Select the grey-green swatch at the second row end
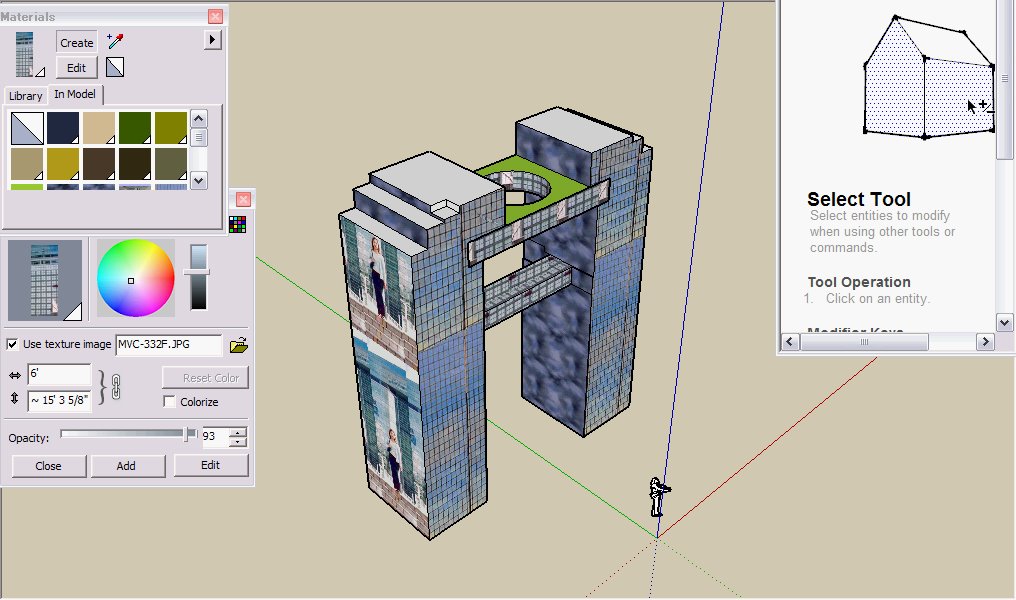 (171, 164)
